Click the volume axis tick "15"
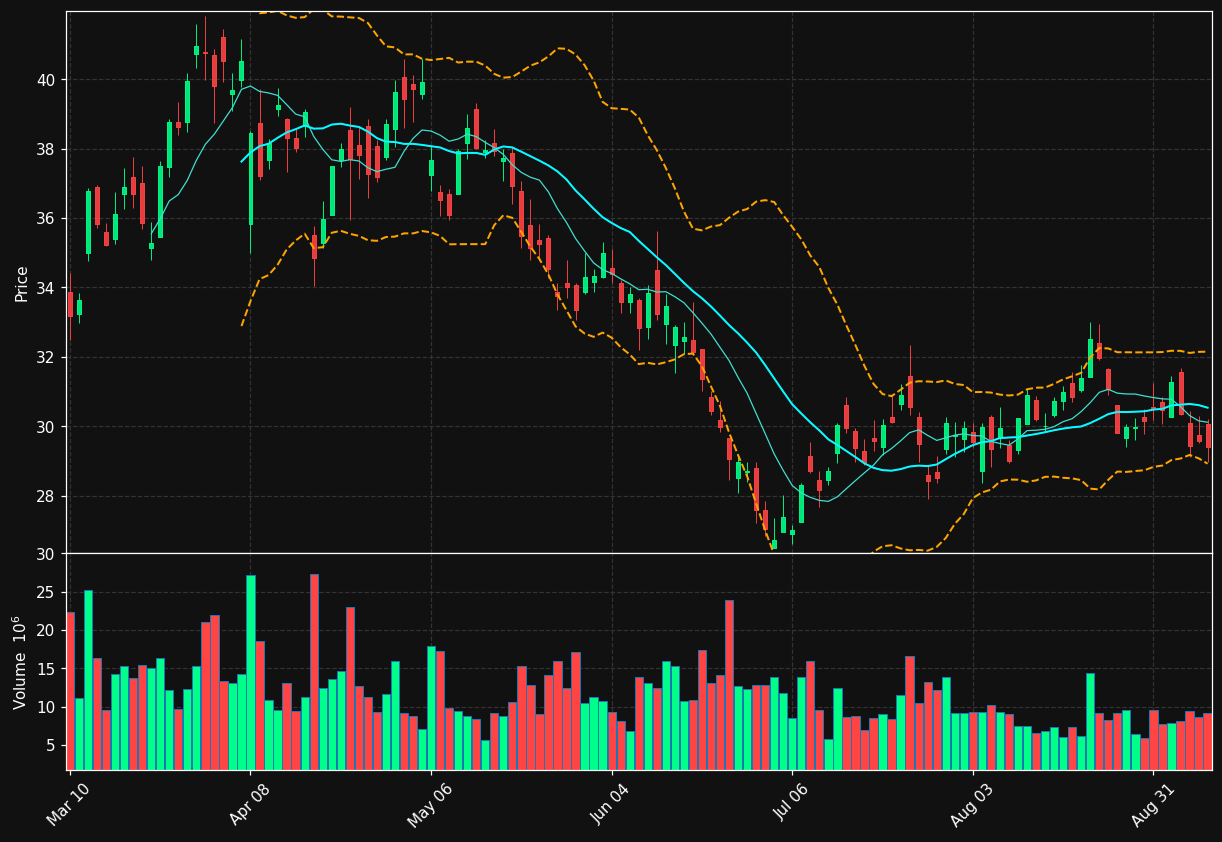The image size is (1222, 842). (47, 669)
